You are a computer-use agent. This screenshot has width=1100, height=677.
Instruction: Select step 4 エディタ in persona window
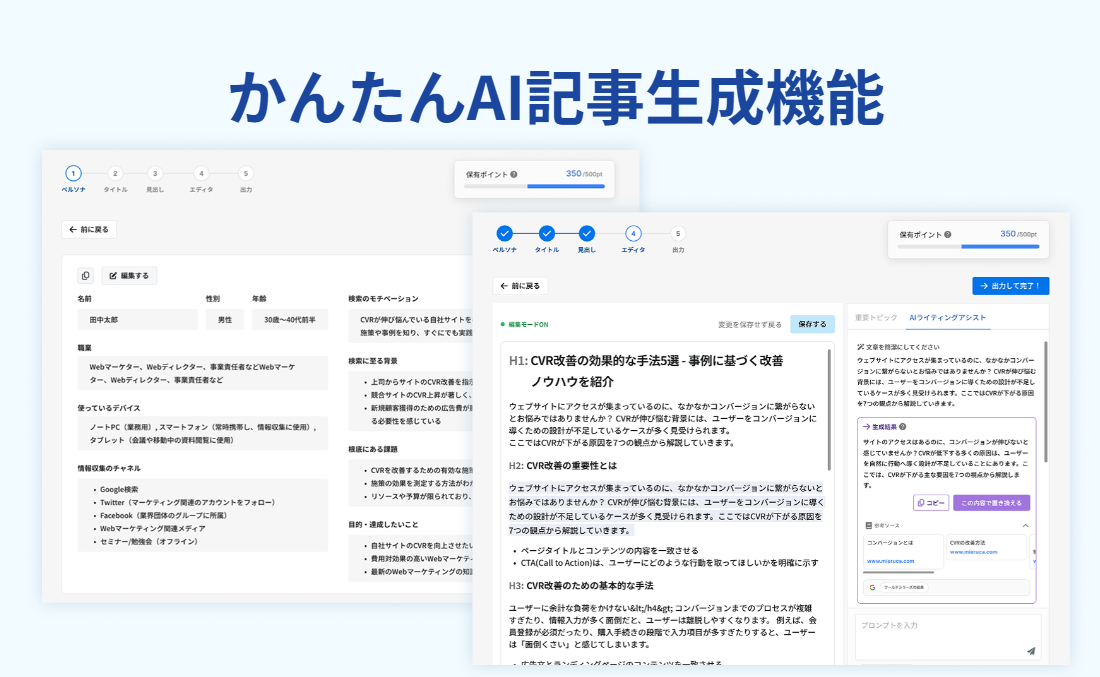[201, 173]
